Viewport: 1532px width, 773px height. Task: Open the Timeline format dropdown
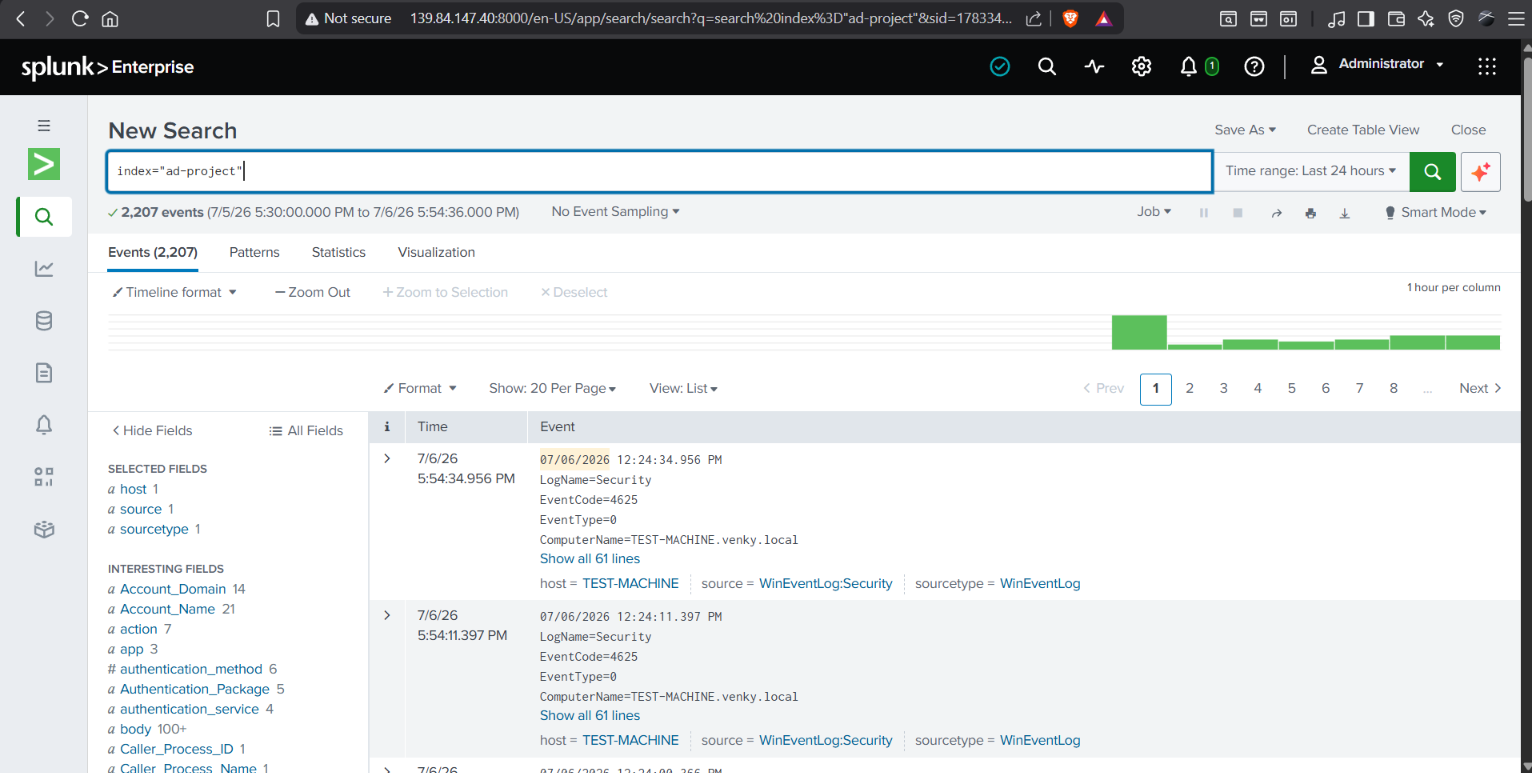(x=174, y=292)
